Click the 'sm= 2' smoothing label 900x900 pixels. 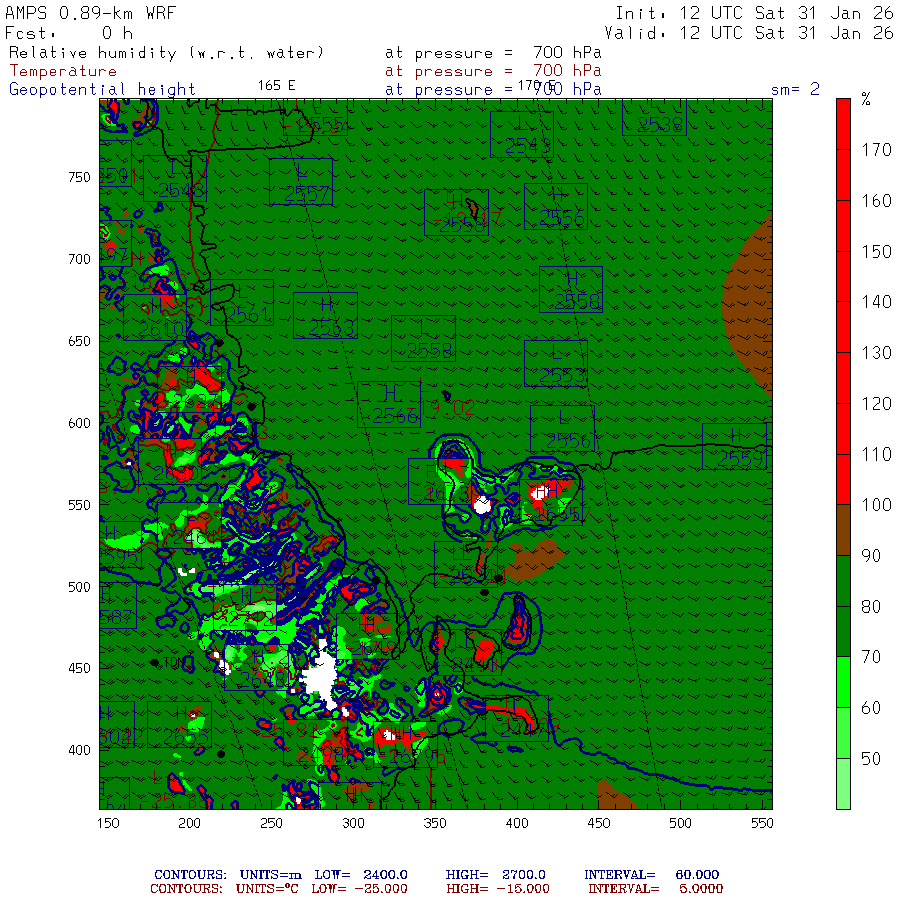(x=795, y=89)
